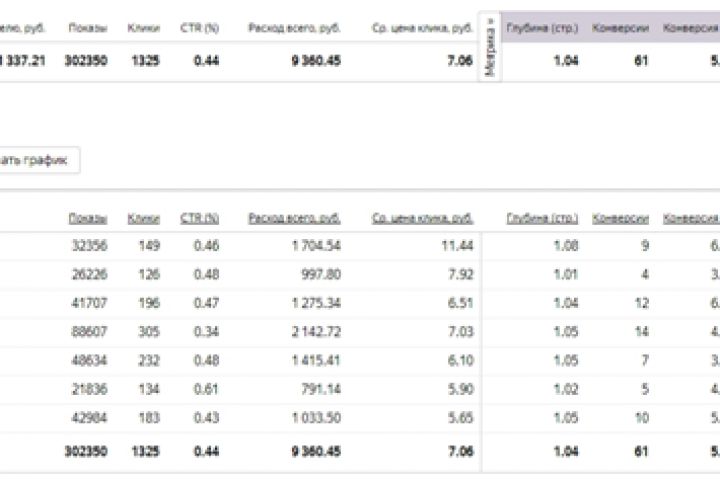The width and height of the screenshot is (720, 480).
Task: Click the average click price 7.92
Action: click(461, 274)
